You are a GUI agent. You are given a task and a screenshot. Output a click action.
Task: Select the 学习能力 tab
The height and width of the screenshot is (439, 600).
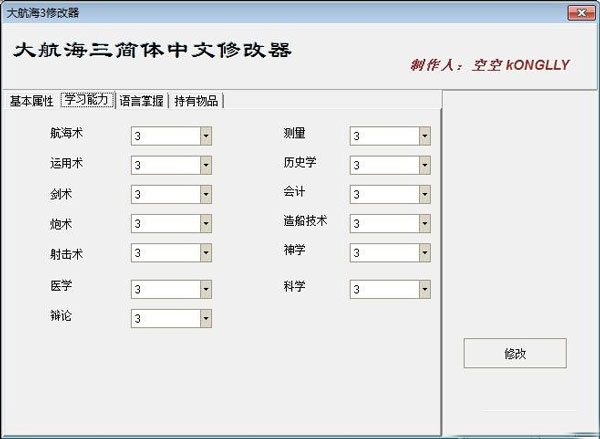click(88, 100)
